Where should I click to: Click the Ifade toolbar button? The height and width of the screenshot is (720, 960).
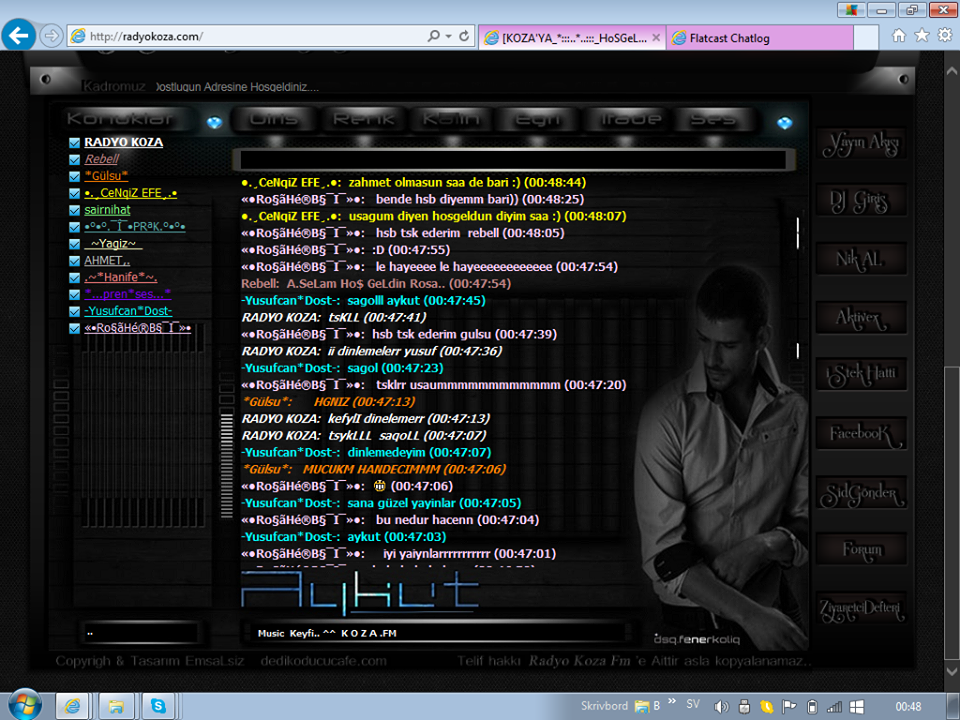[631, 119]
